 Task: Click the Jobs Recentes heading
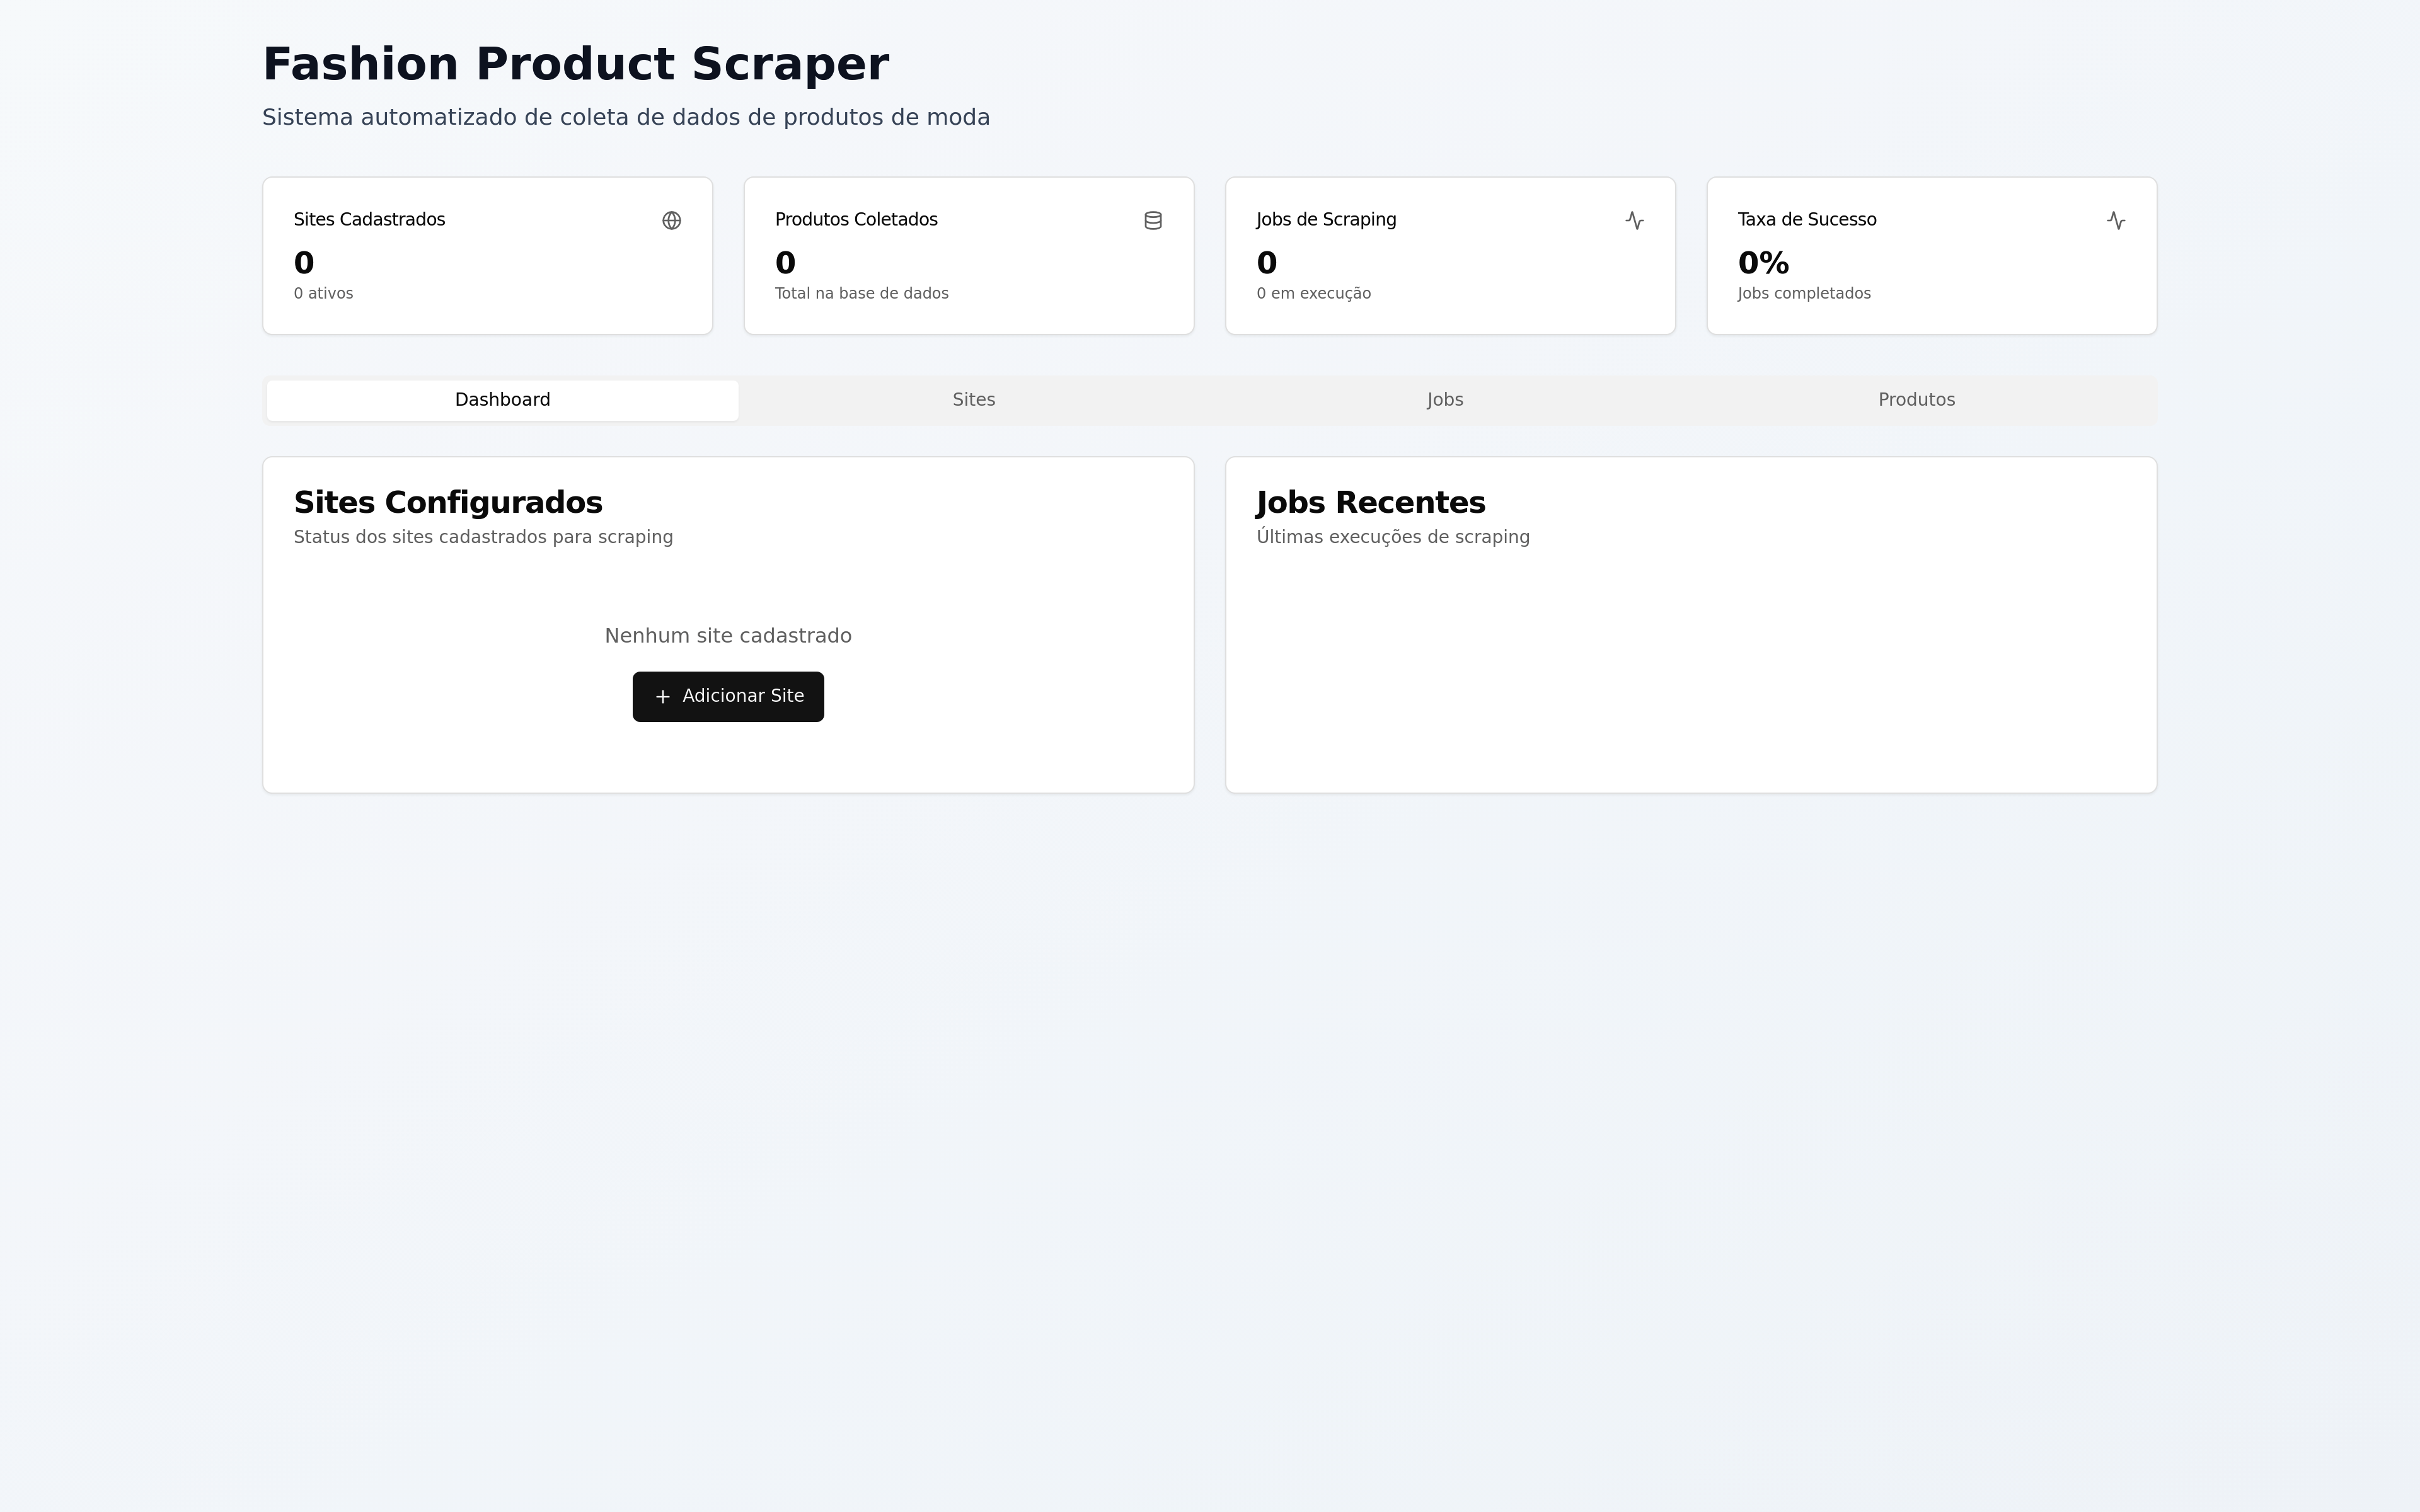pyautogui.click(x=1370, y=502)
